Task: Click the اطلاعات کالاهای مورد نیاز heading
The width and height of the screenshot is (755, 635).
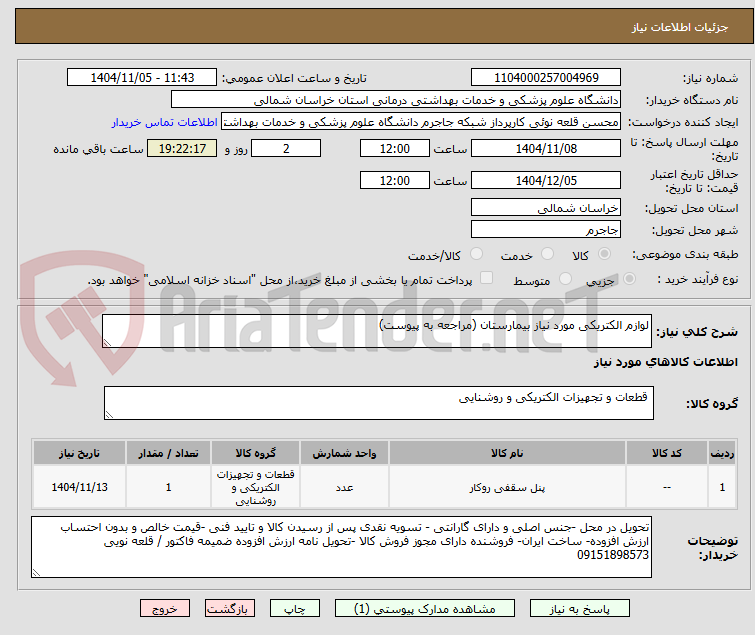Action: [665, 362]
